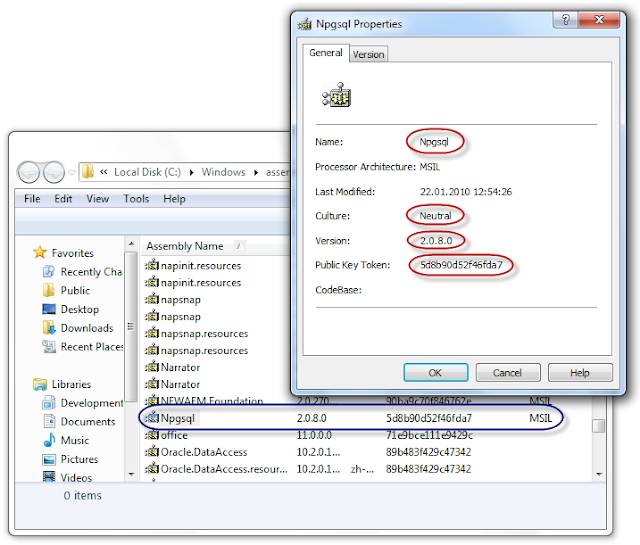Open the Tools menu
This screenshot has width=640, height=545.
click(136, 199)
